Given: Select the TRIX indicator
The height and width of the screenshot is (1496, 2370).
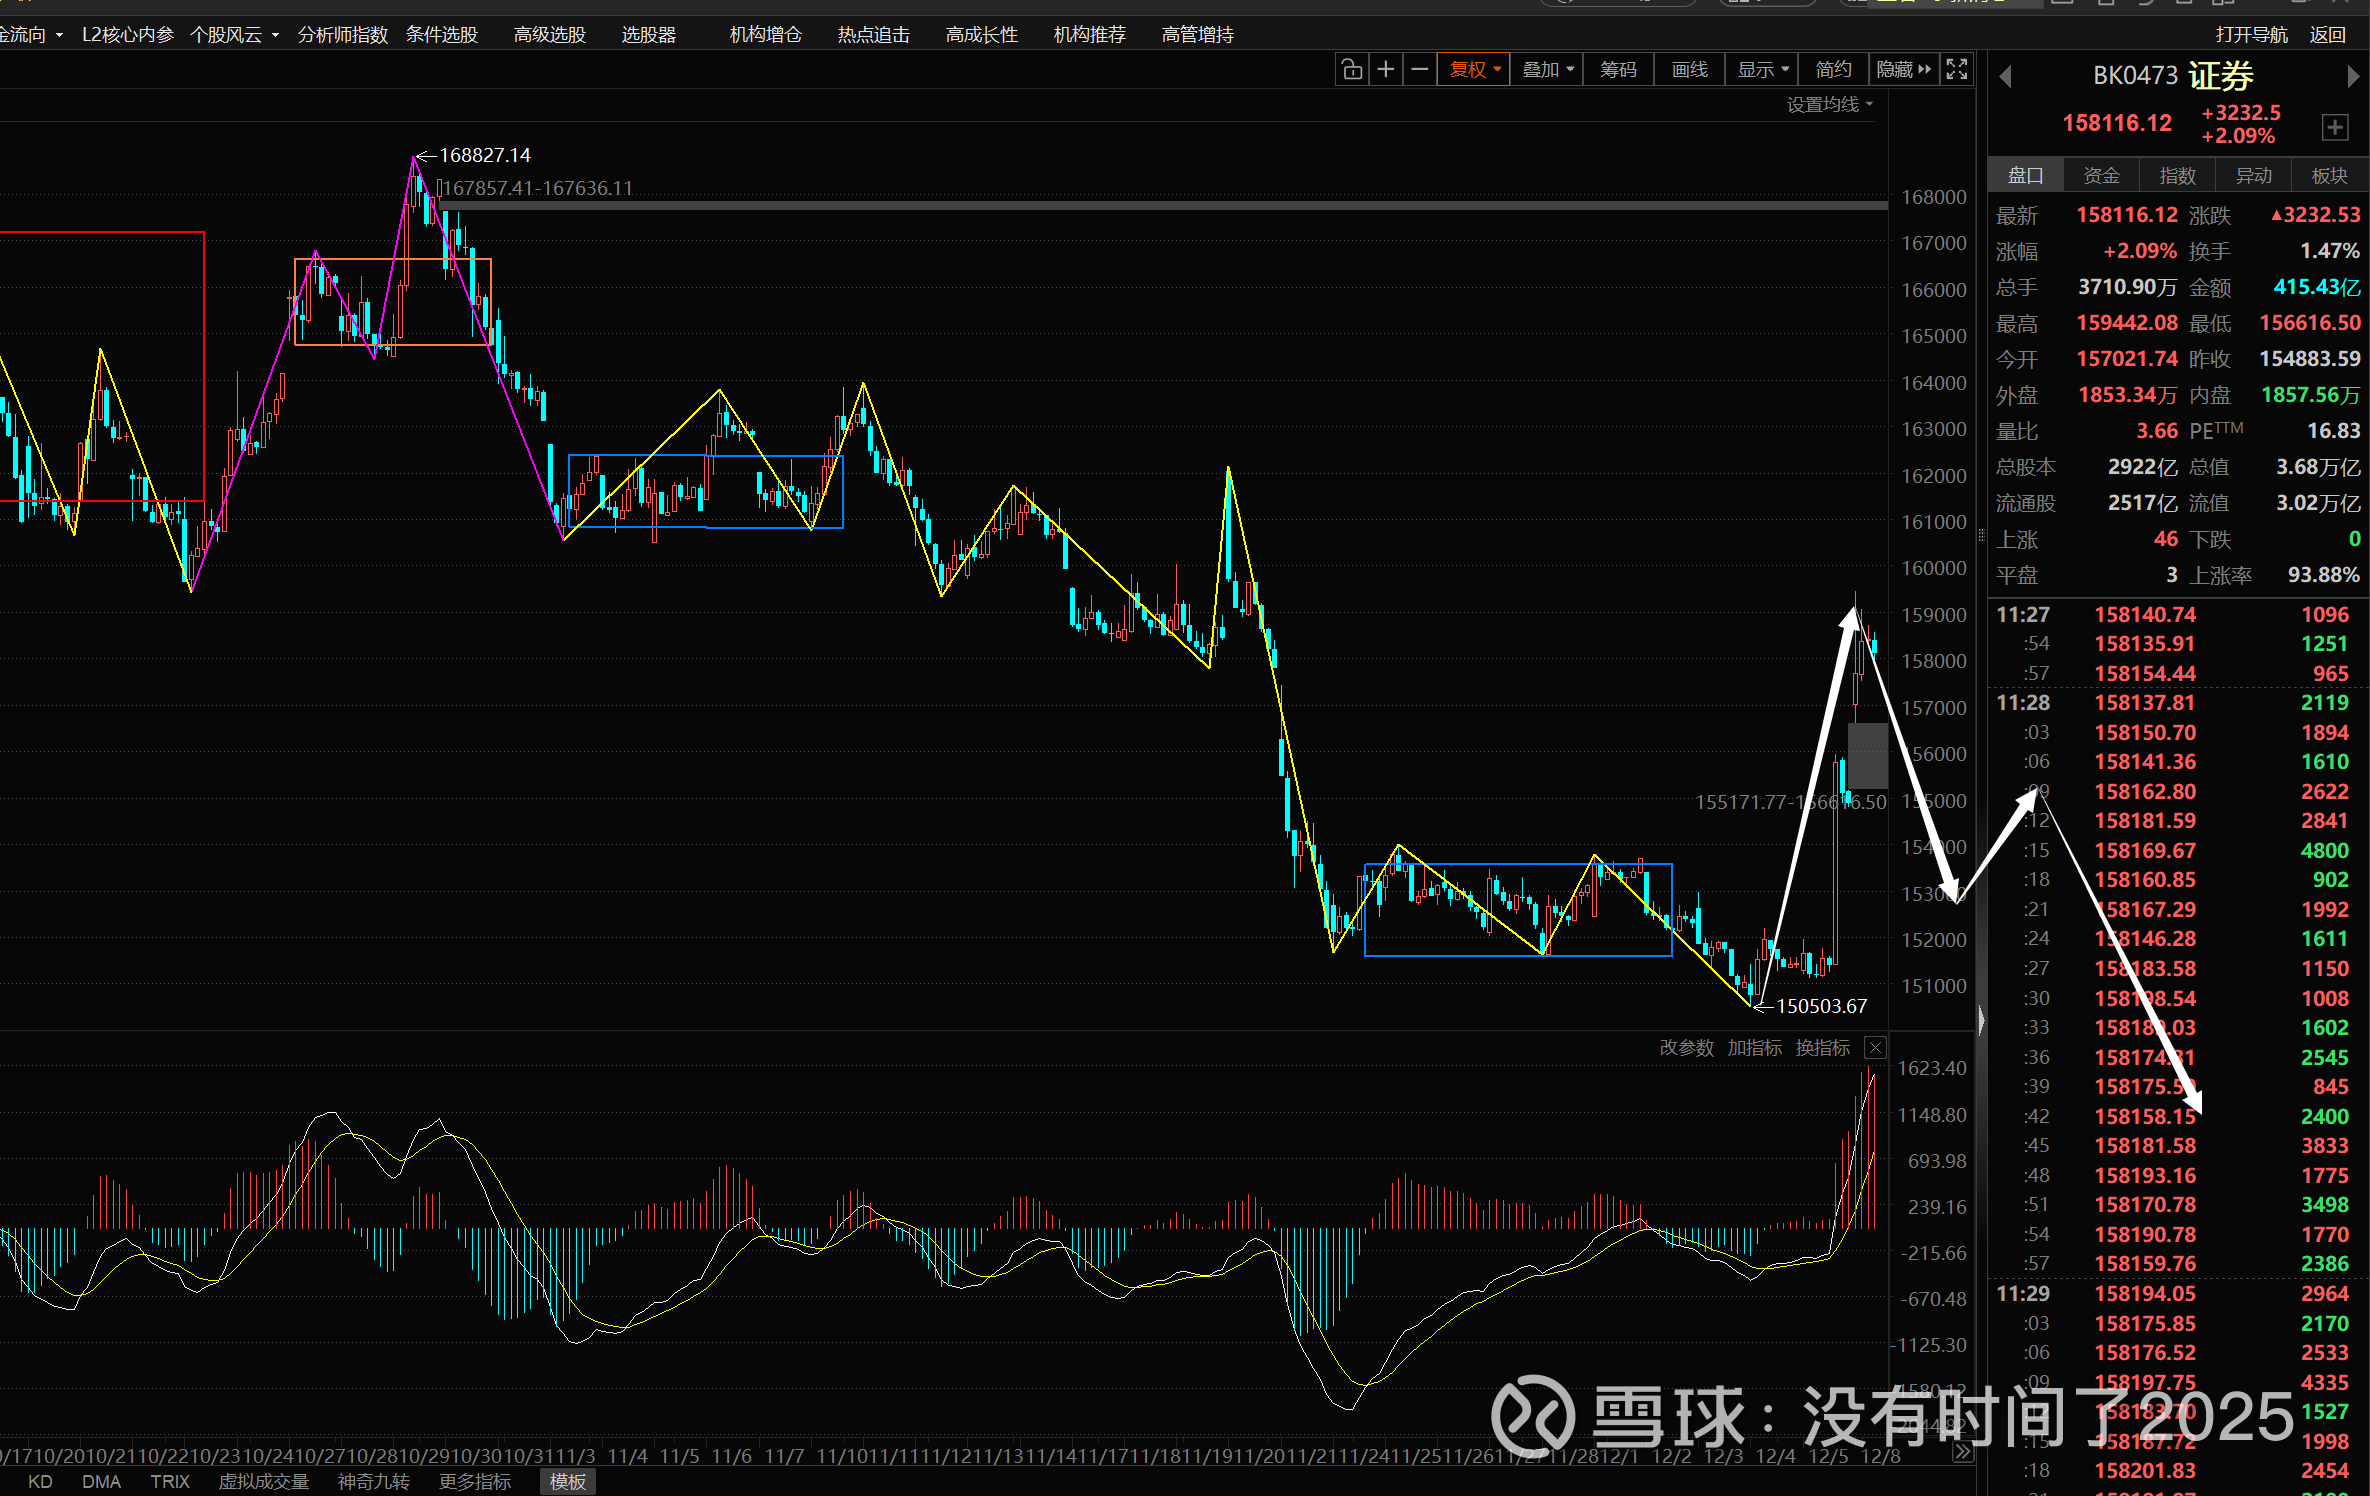Looking at the screenshot, I should tap(169, 1481).
